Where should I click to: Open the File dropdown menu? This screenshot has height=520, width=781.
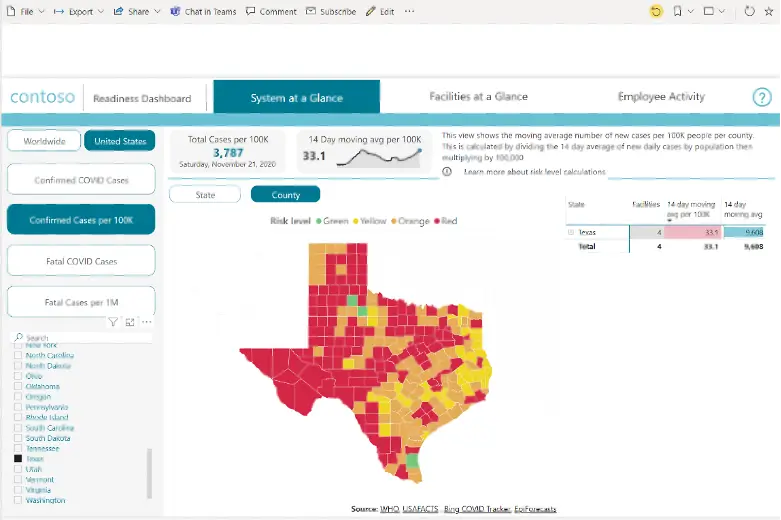point(26,11)
